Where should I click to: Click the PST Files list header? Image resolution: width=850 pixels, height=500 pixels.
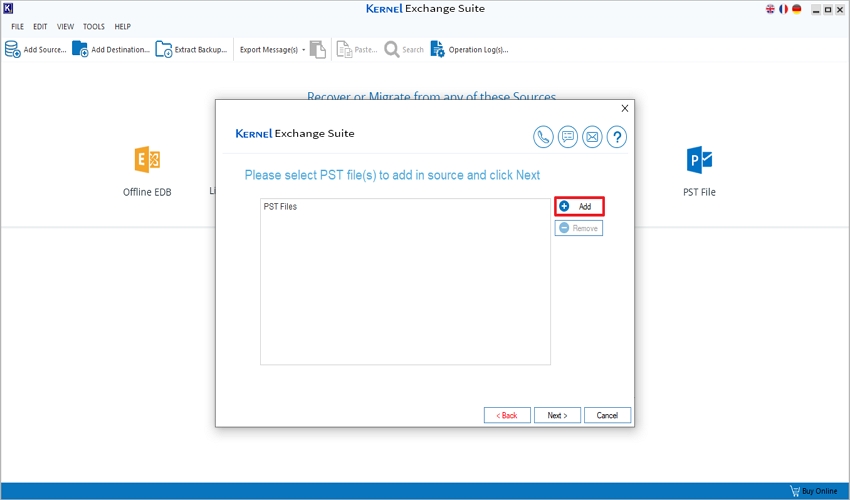(280, 206)
